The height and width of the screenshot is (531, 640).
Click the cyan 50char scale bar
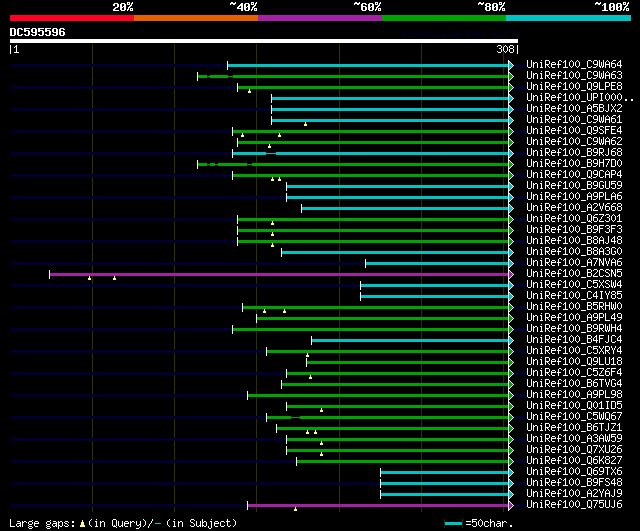[x=453, y=523]
